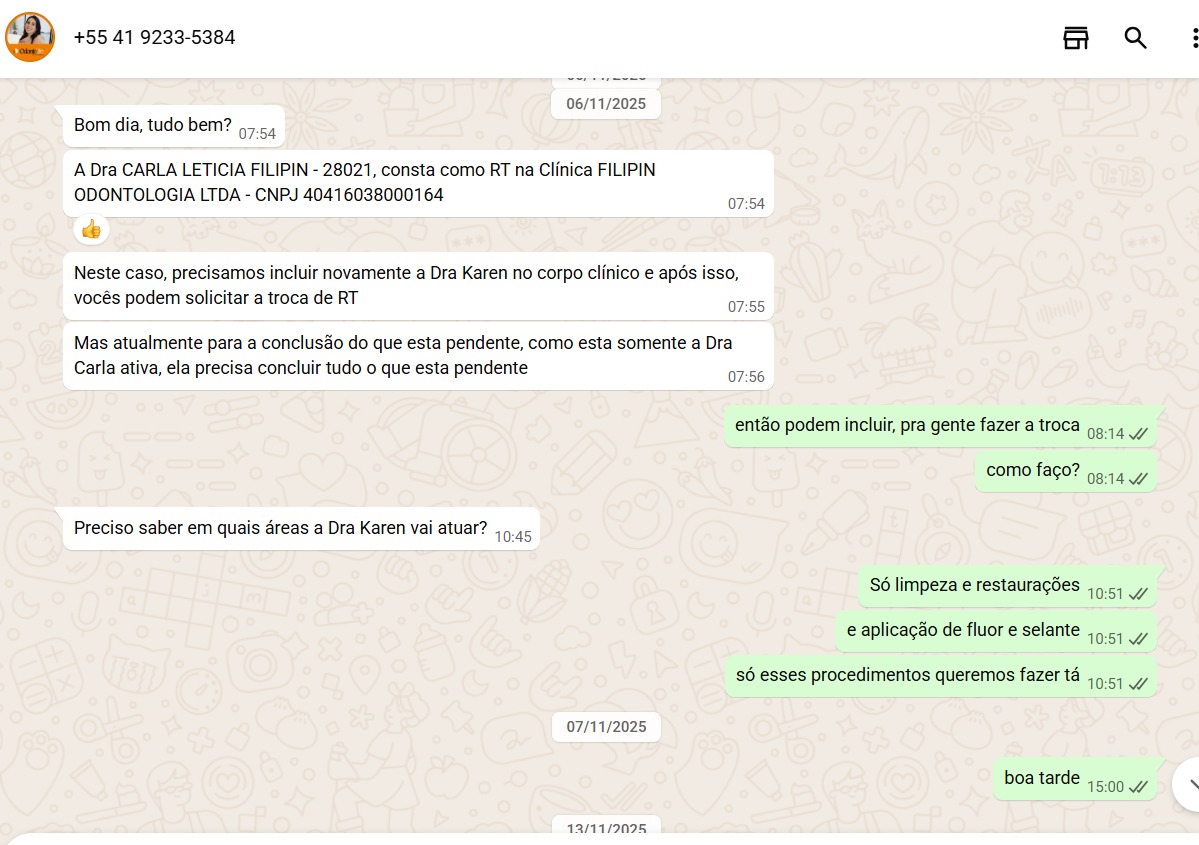The image size is (1199, 845).
Task: Select 'e aplicação de fluor e selante' message
Action: click(996, 631)
